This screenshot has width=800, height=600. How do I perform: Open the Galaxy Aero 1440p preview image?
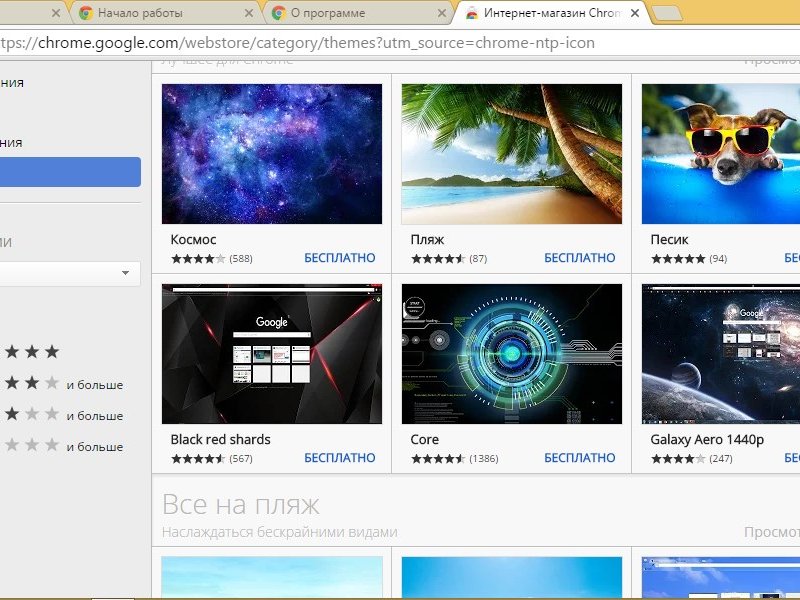721,354
